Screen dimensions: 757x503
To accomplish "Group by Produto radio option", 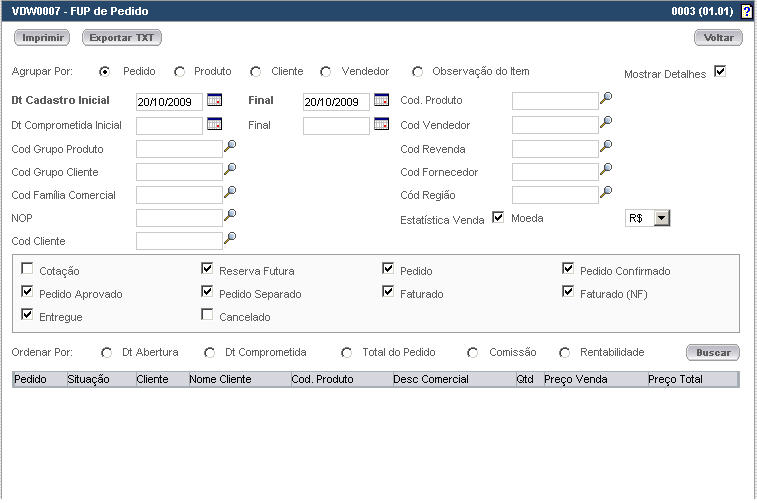I will [x=180, y=72].
